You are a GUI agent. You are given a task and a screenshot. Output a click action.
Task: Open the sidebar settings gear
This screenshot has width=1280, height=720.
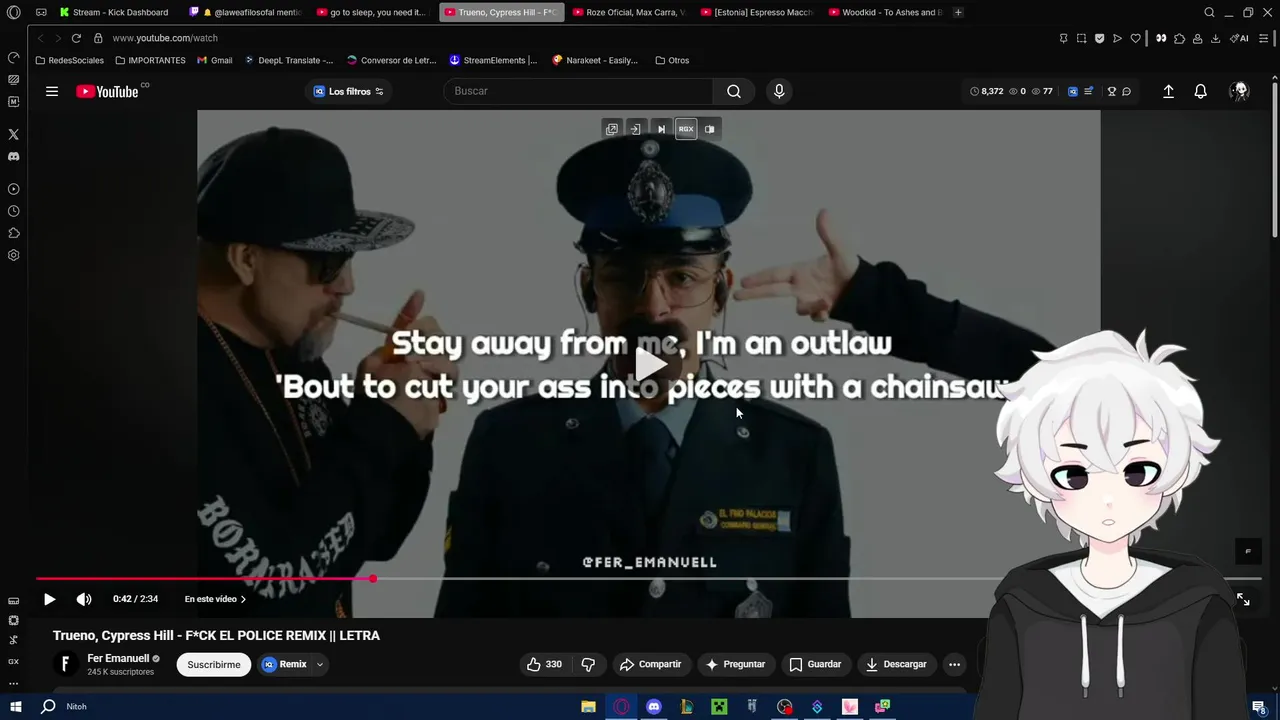click(x=13, y=255)
